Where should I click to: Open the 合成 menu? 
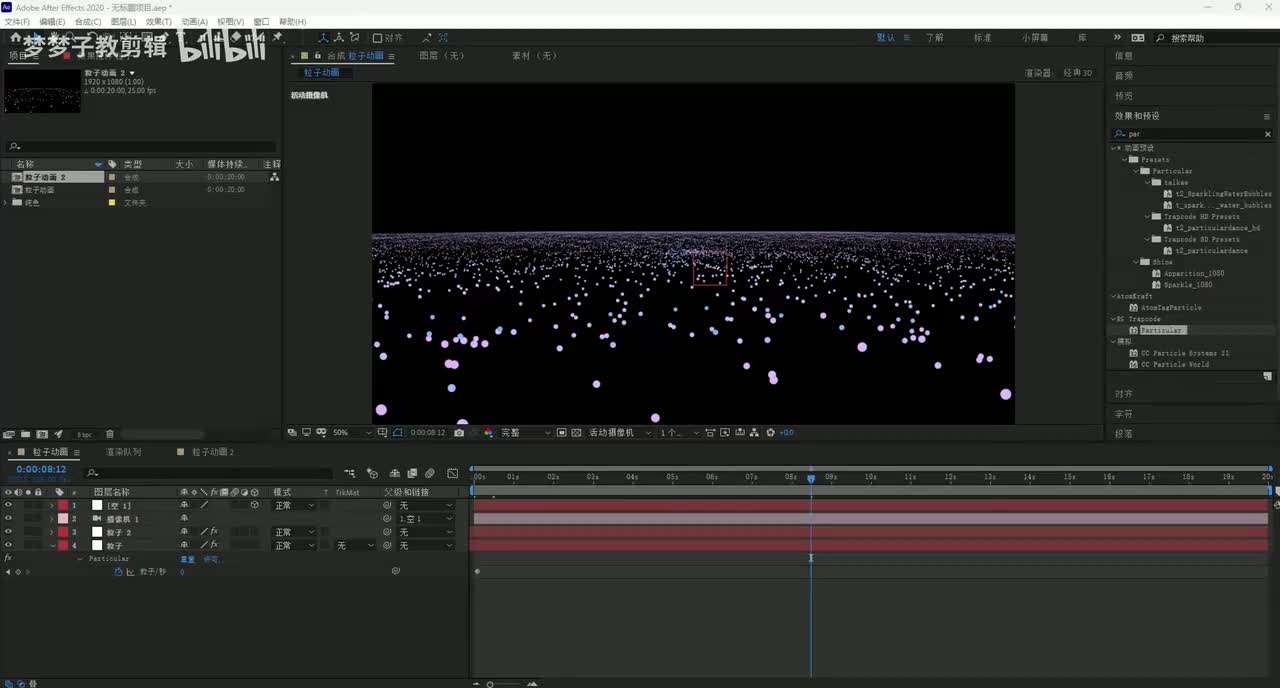(88, 21)
